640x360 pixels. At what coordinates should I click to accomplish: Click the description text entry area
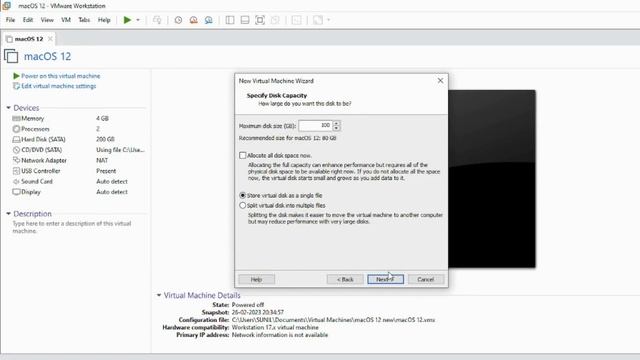pyautogui.click(x=72, y=227)
